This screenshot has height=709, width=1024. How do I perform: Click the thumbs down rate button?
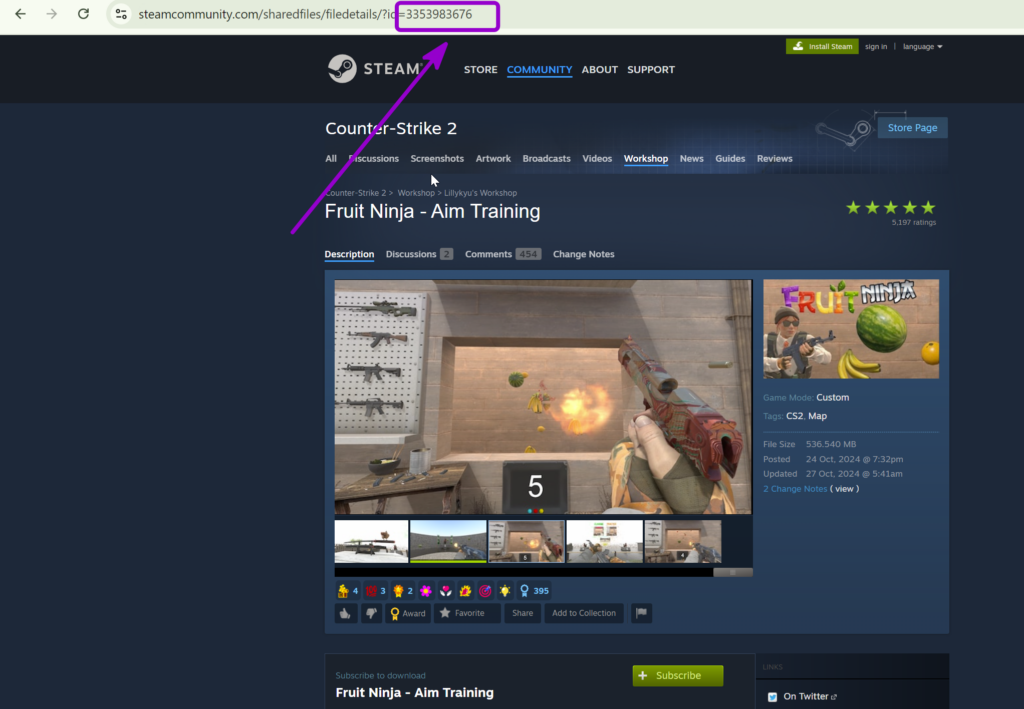(x=372, y=613)
